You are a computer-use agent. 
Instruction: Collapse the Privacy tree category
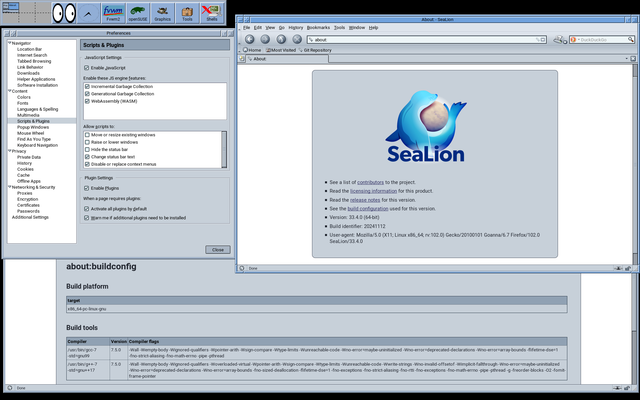coord(10,151)
